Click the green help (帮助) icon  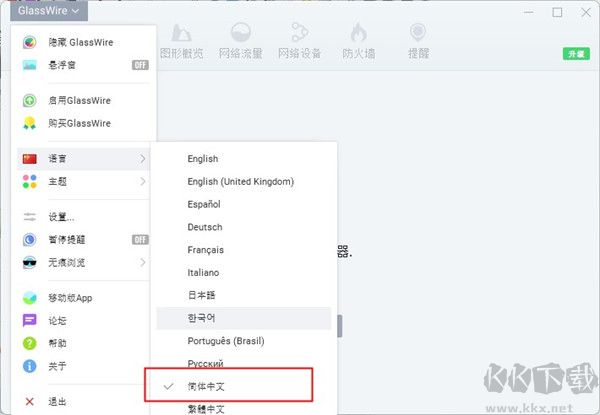tap(29, 343)
